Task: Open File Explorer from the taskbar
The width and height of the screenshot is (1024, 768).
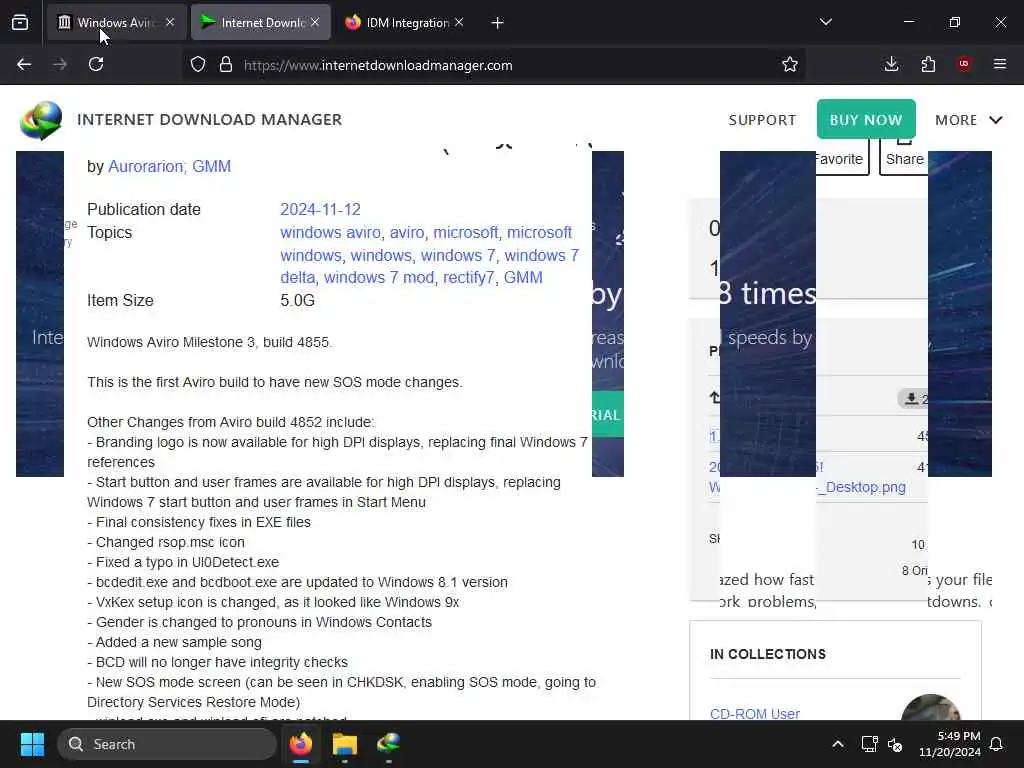Action: (x=345, y=744)
